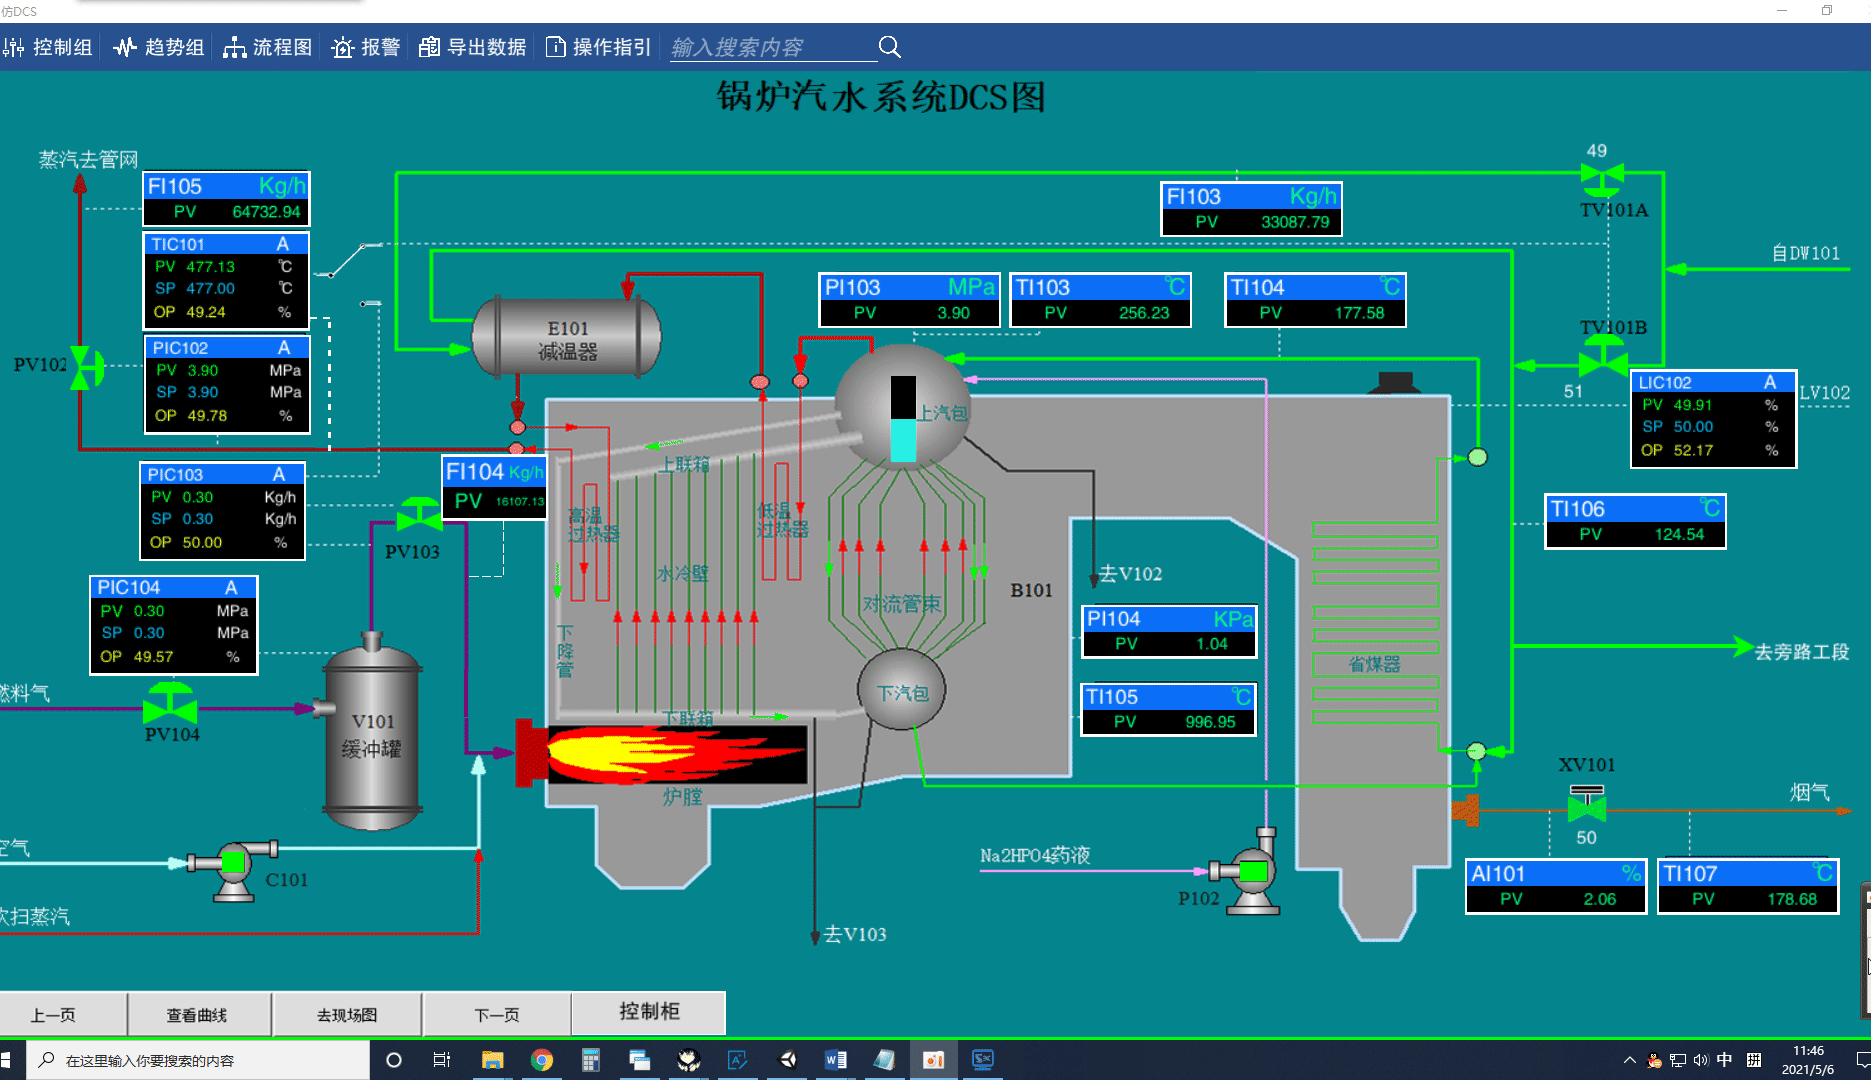Open the LIC102 level controller faceplate
This screenshot has height=1080, width=1871.
1713,419
